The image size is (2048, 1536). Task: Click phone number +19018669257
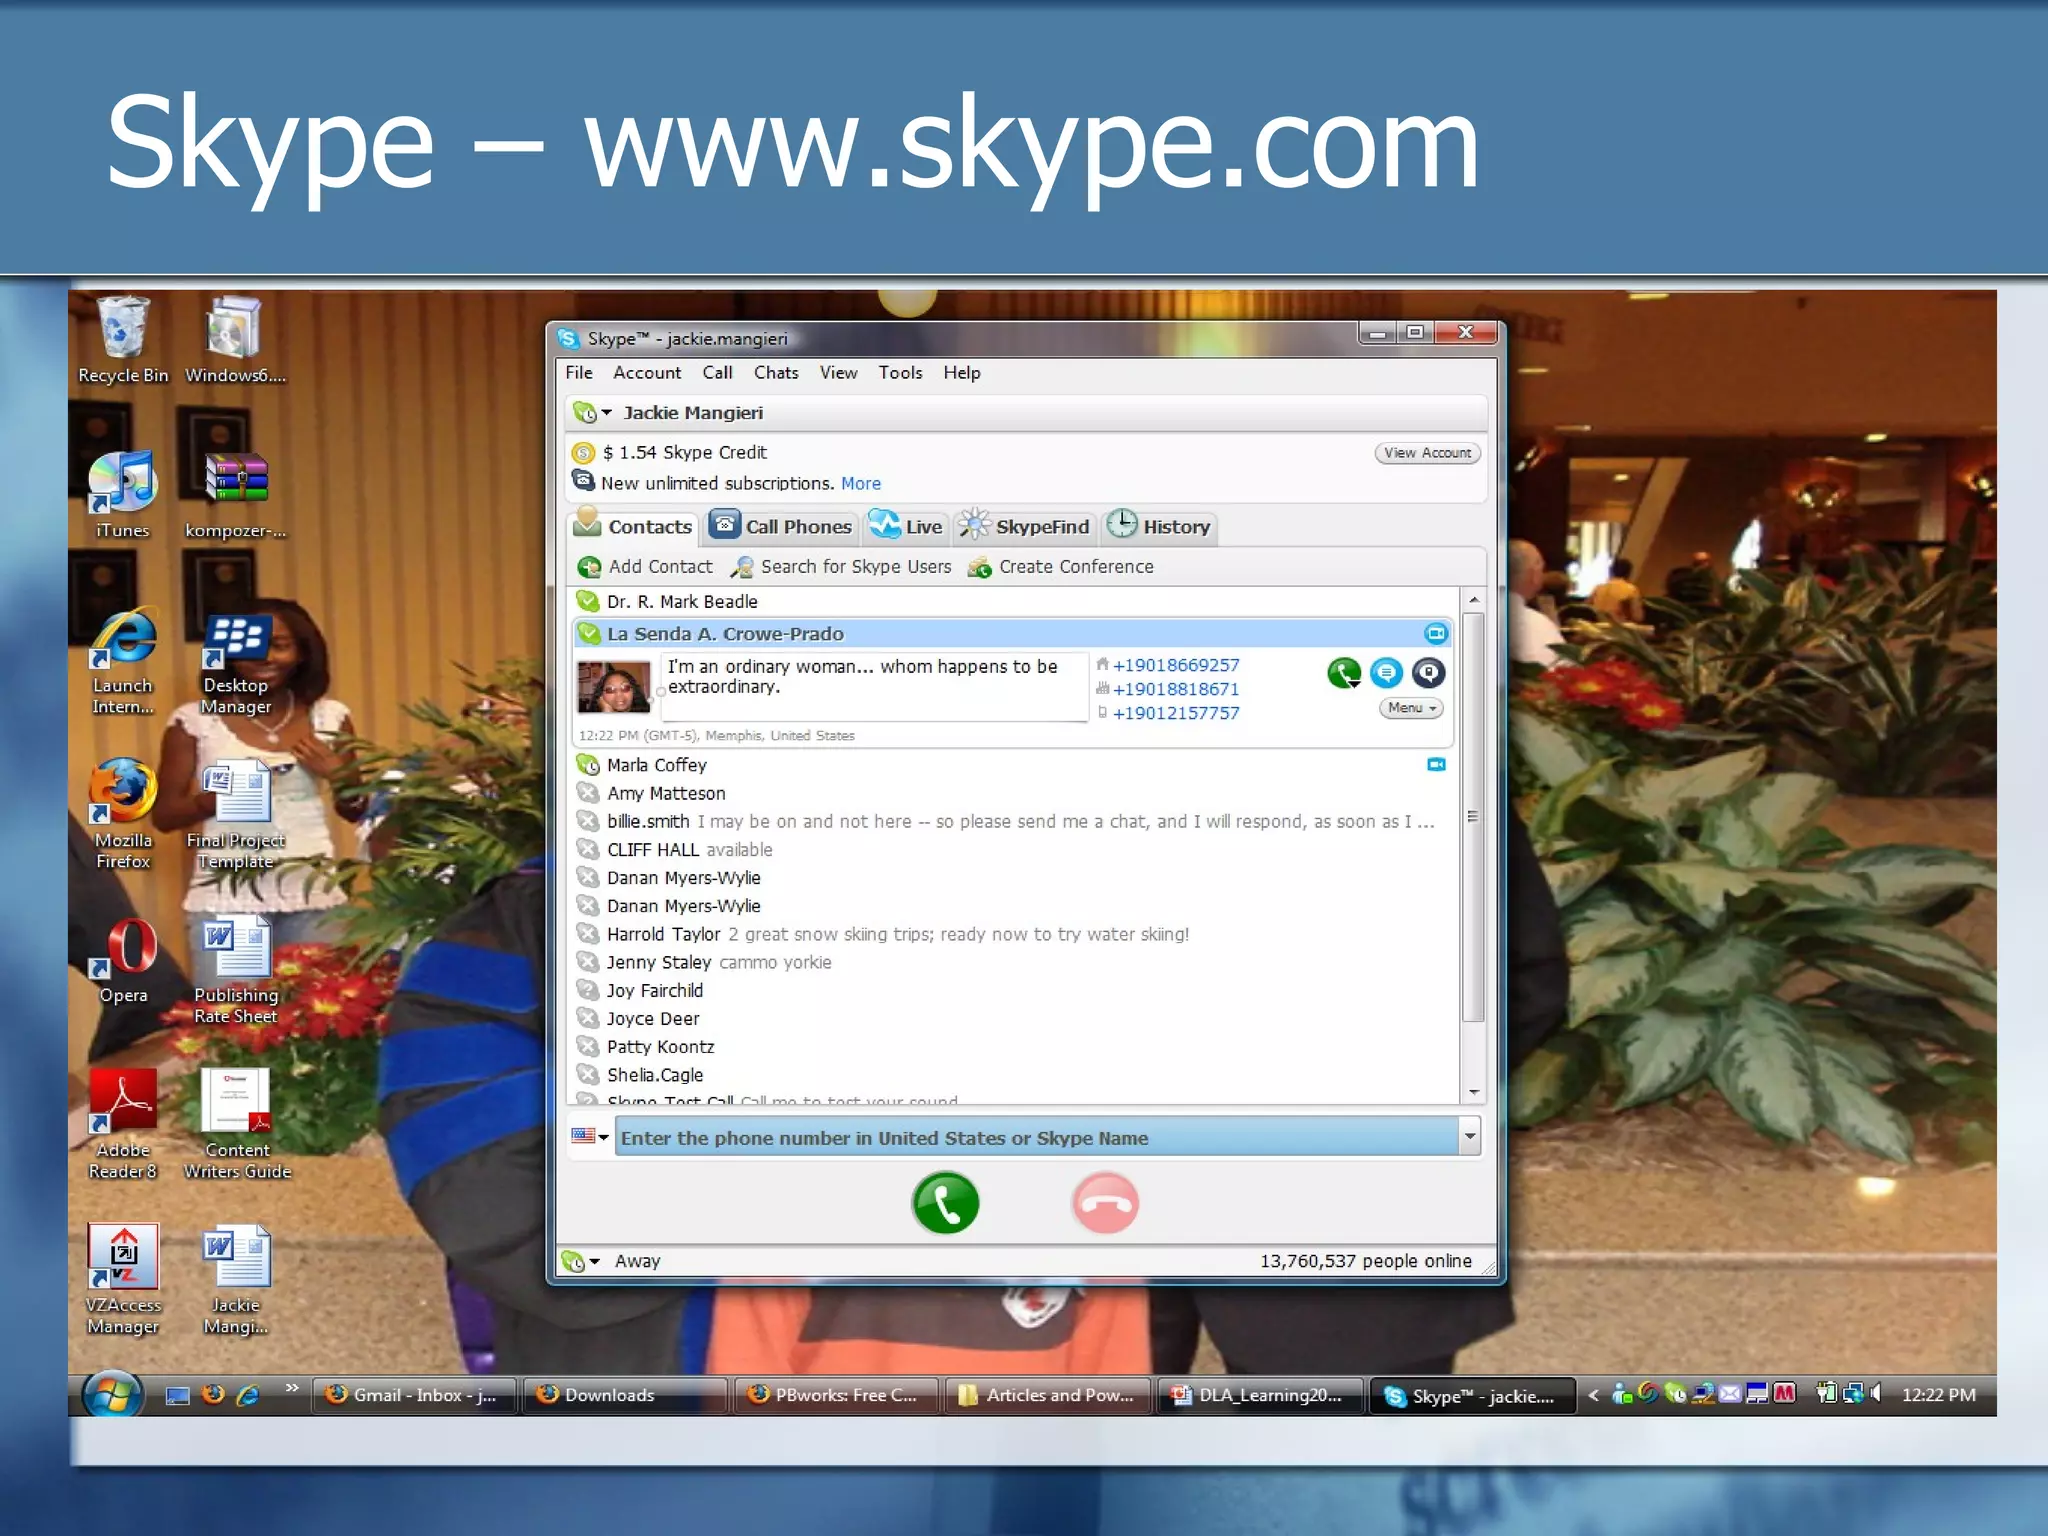(1176, 665)
